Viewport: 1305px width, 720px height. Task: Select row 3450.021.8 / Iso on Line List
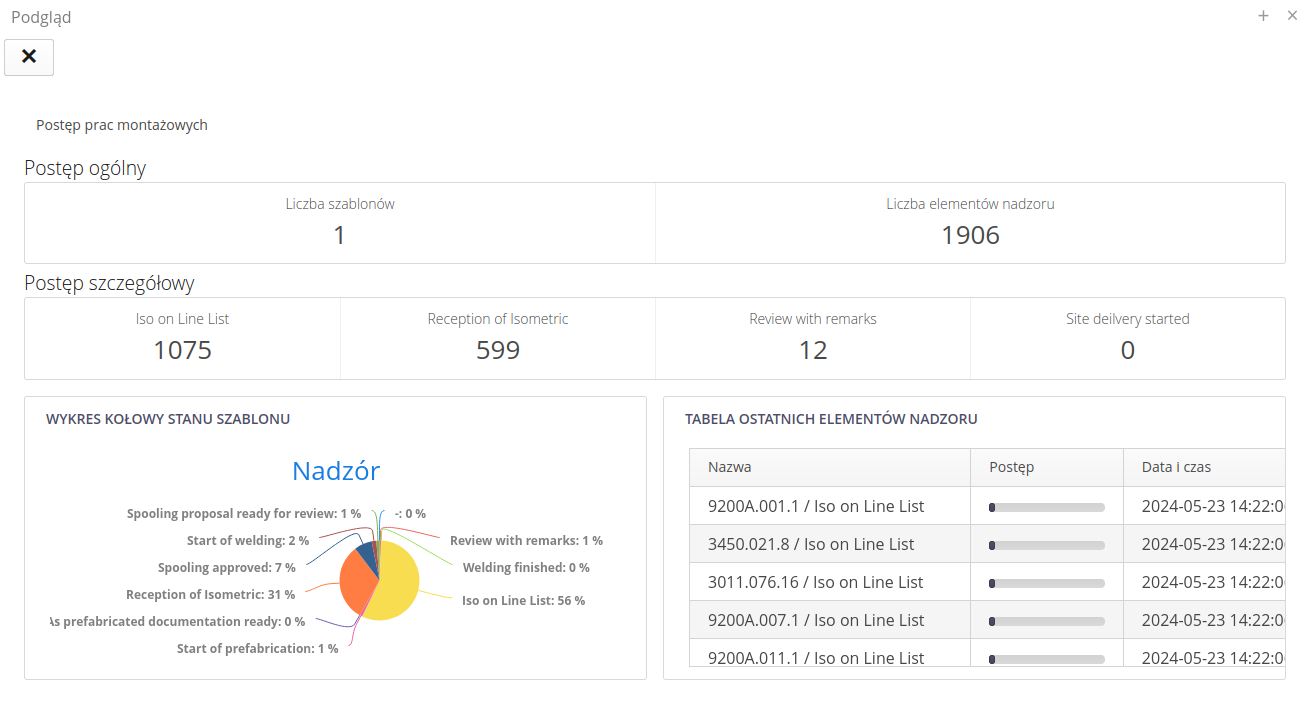tap(811, 544)
